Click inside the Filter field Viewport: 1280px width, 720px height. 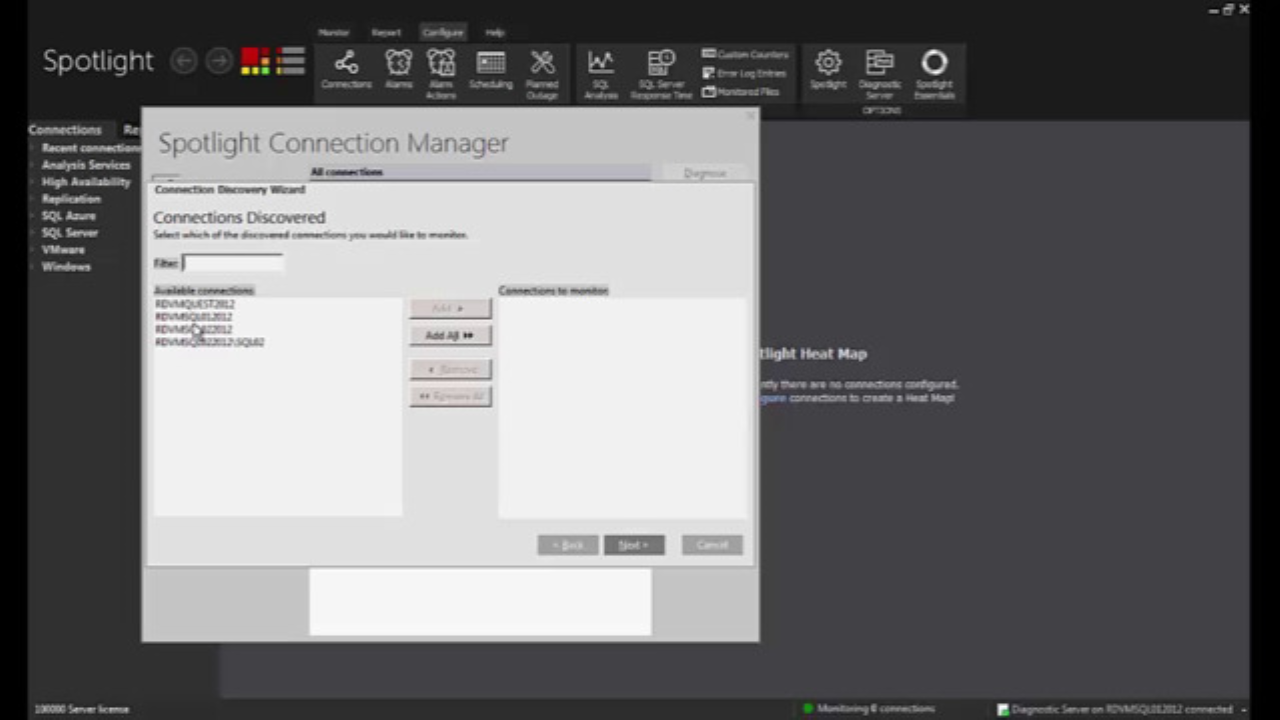(230, 262)
